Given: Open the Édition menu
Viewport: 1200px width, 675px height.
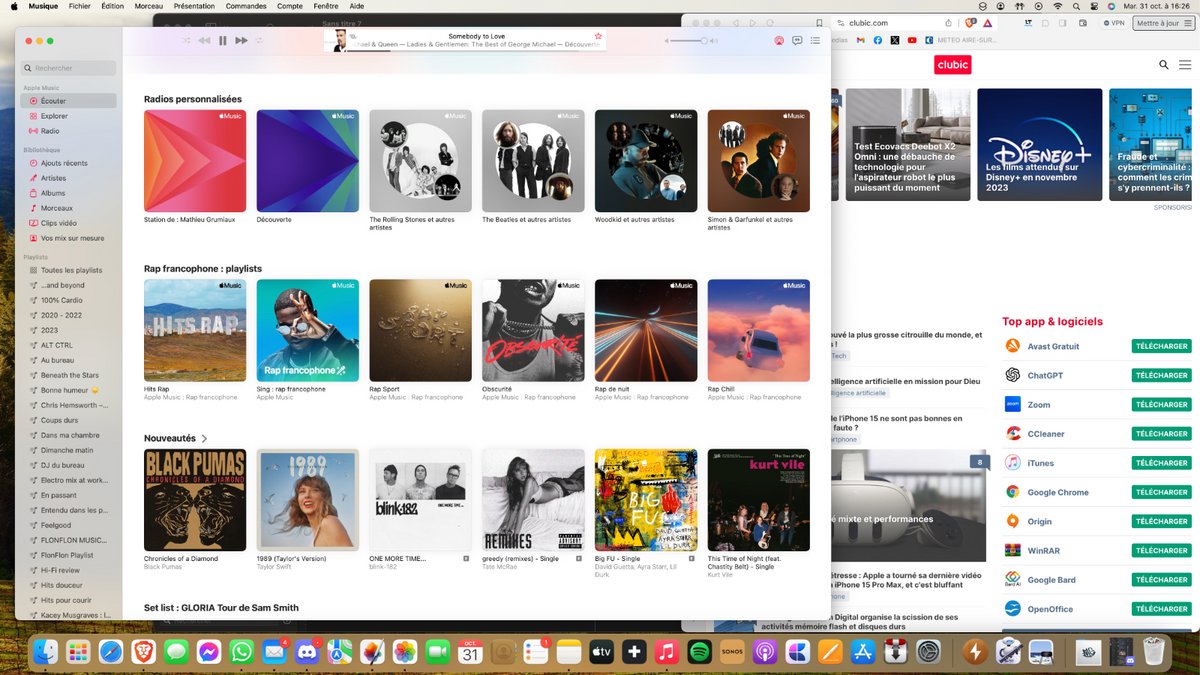Looking at the screenshot, I should pyautogui.click(x=113, y=6).
